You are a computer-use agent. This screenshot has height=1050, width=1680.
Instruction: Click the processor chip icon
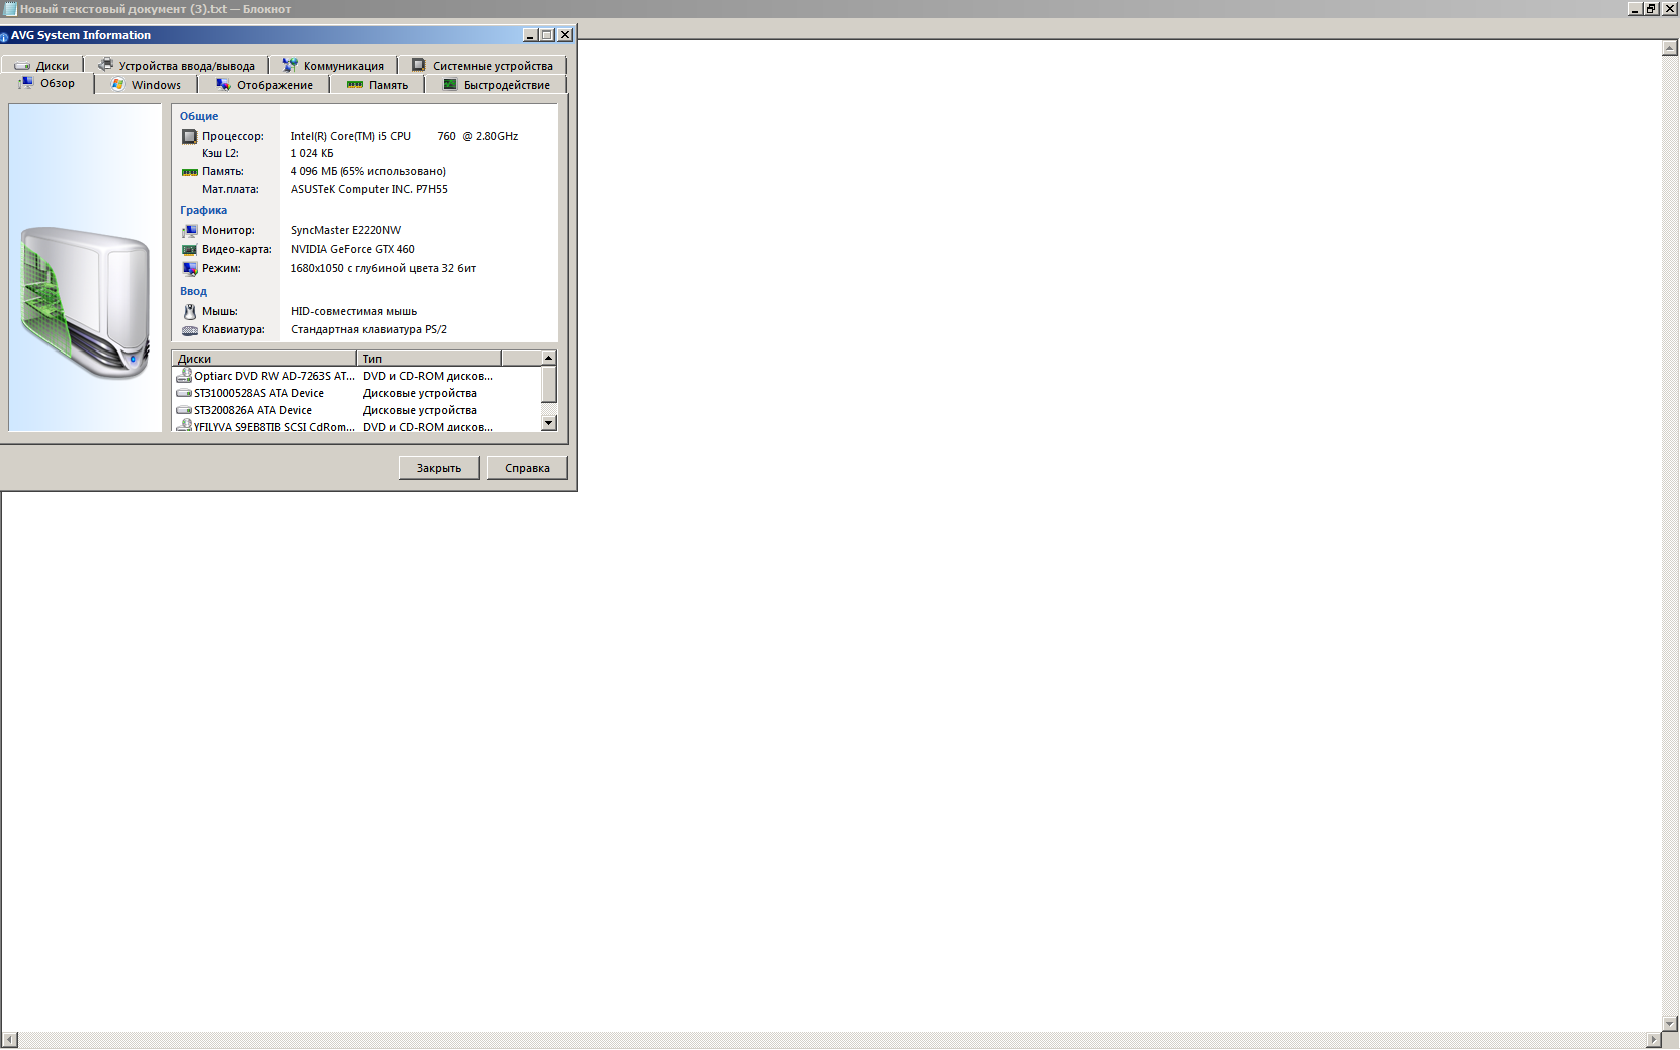pyautogui.click(x=189, y=136)
